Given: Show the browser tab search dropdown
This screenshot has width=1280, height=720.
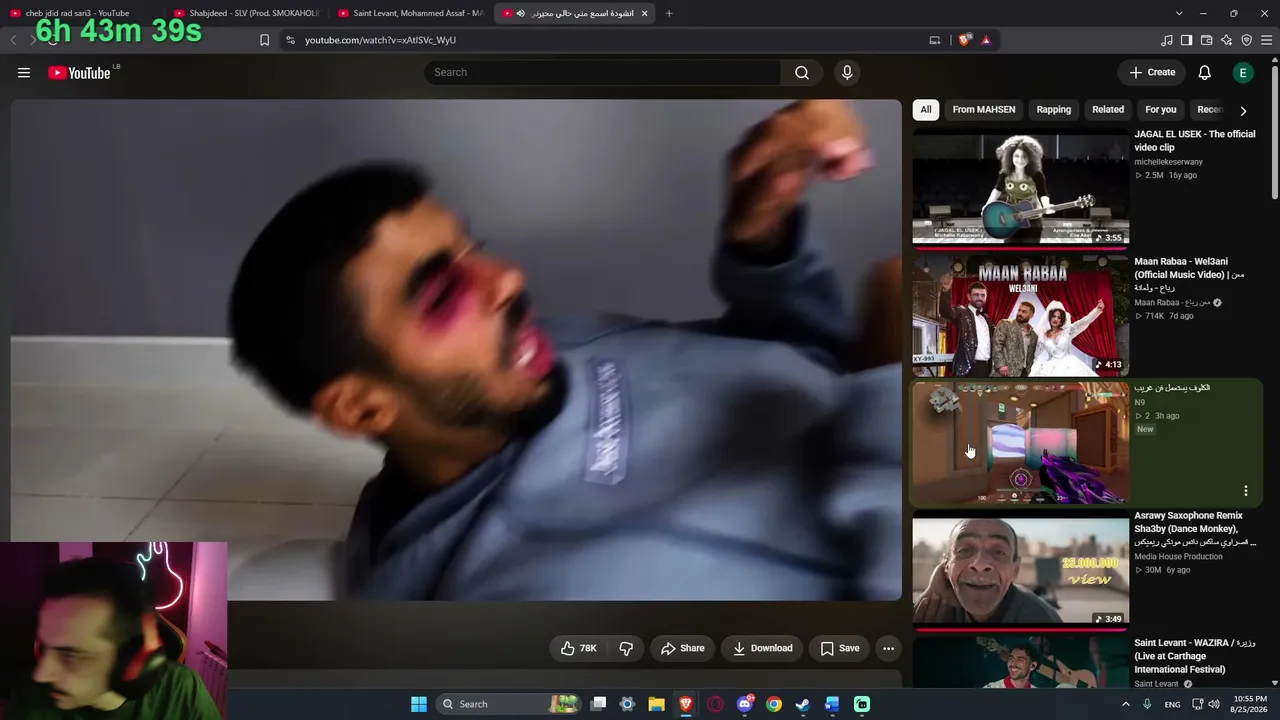Looking at the screenshot, I should point(1179,13).
